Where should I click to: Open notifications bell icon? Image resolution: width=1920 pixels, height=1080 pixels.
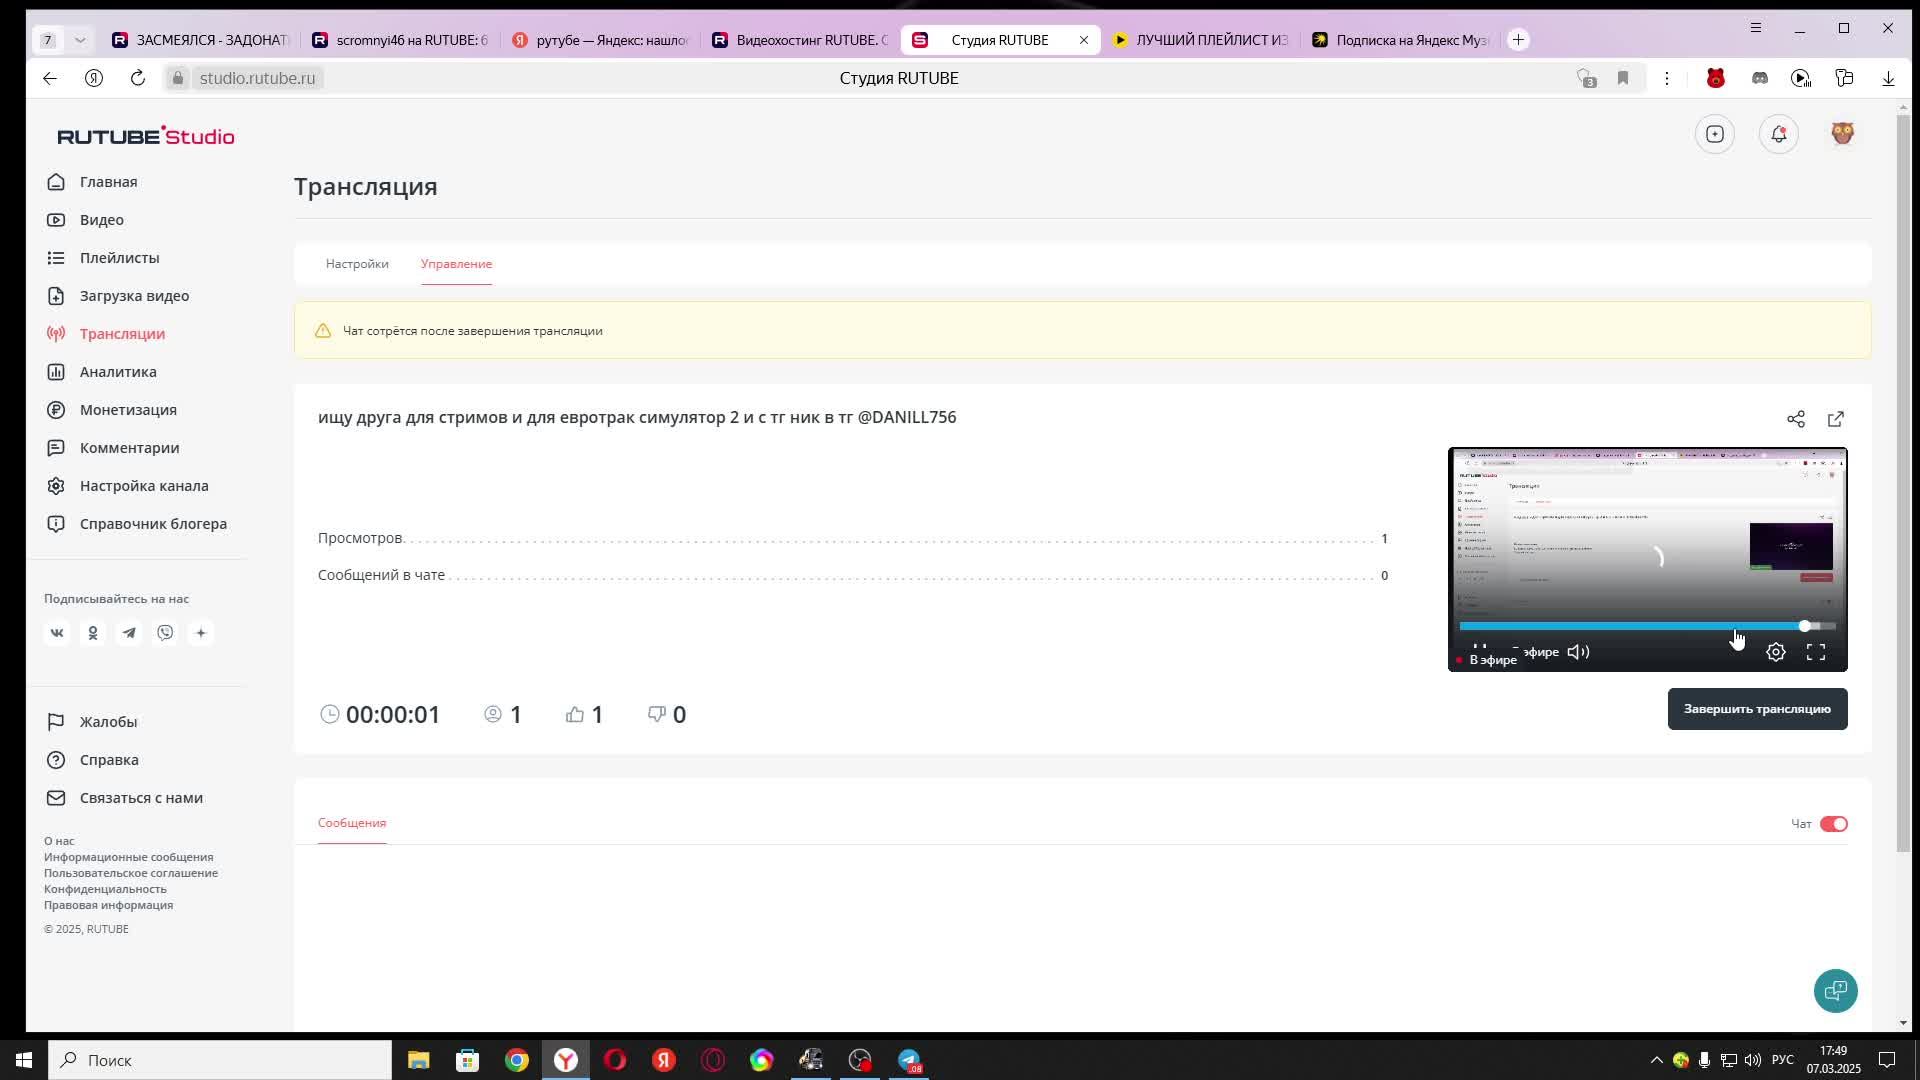(1778, 134)
